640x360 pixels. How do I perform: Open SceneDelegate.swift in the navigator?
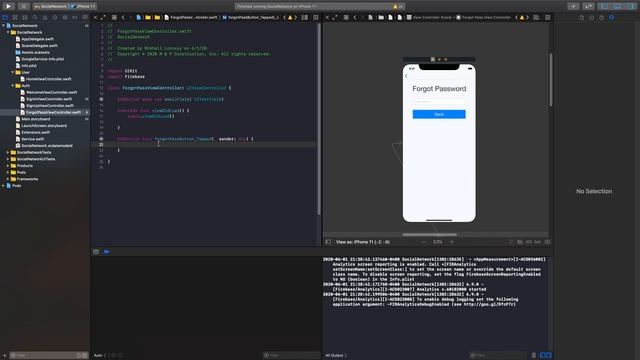39,45
